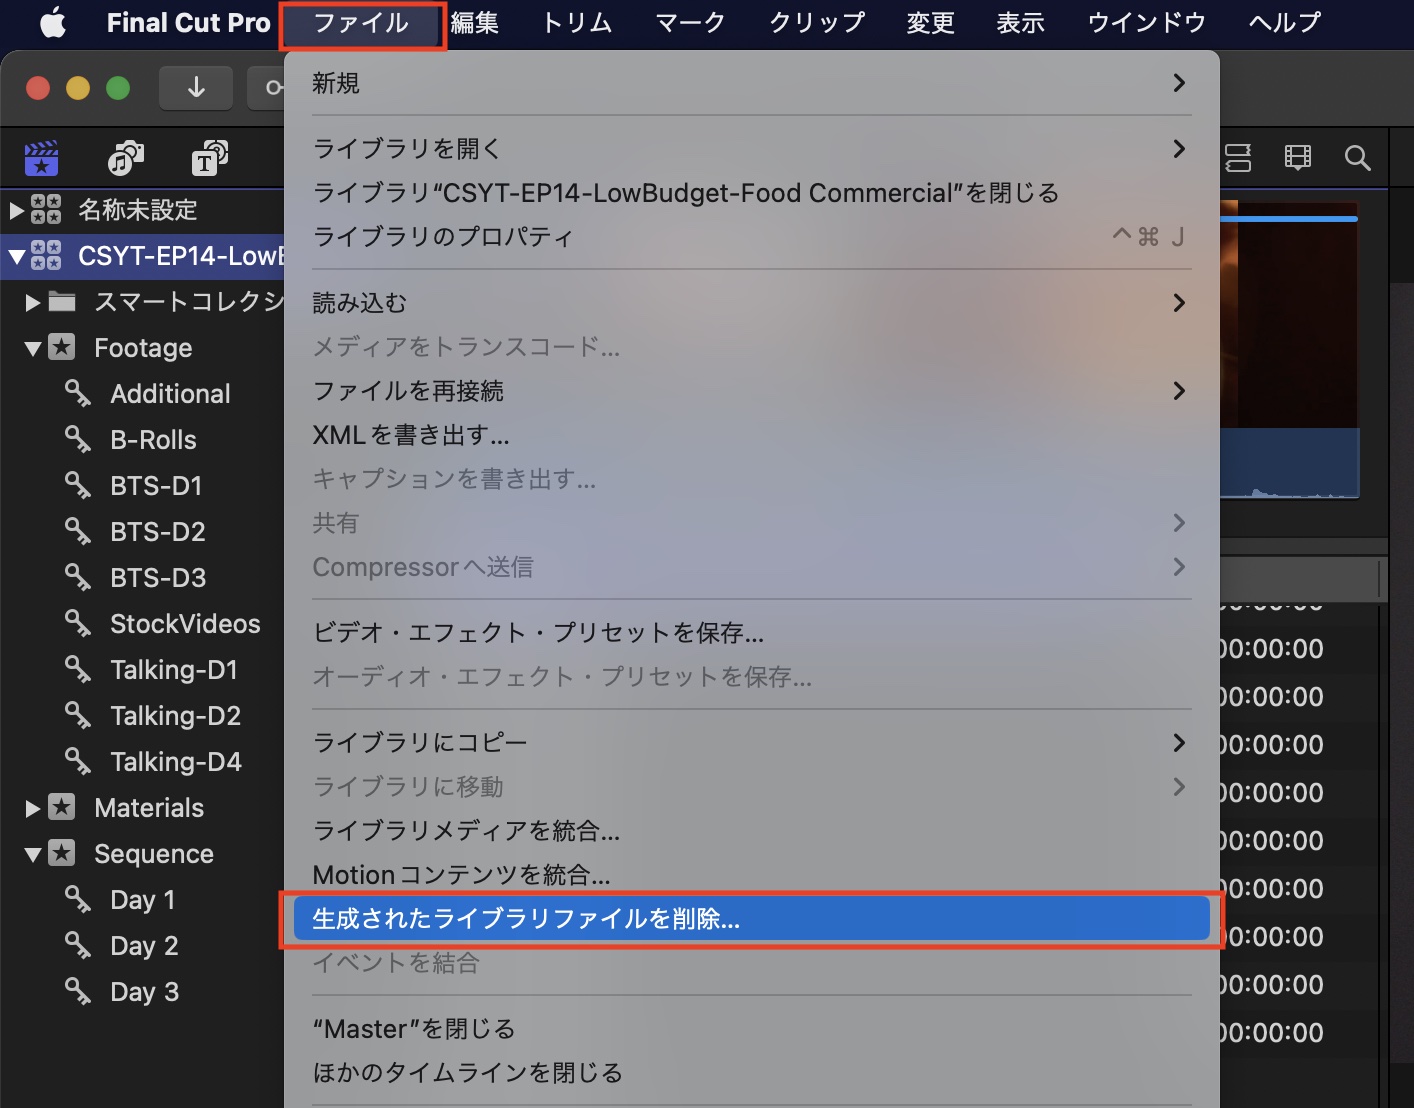Viewport: 1414px width, 1108px height.
Task: Open the ファイルを再接続 submenu
Action: (752, 391)
